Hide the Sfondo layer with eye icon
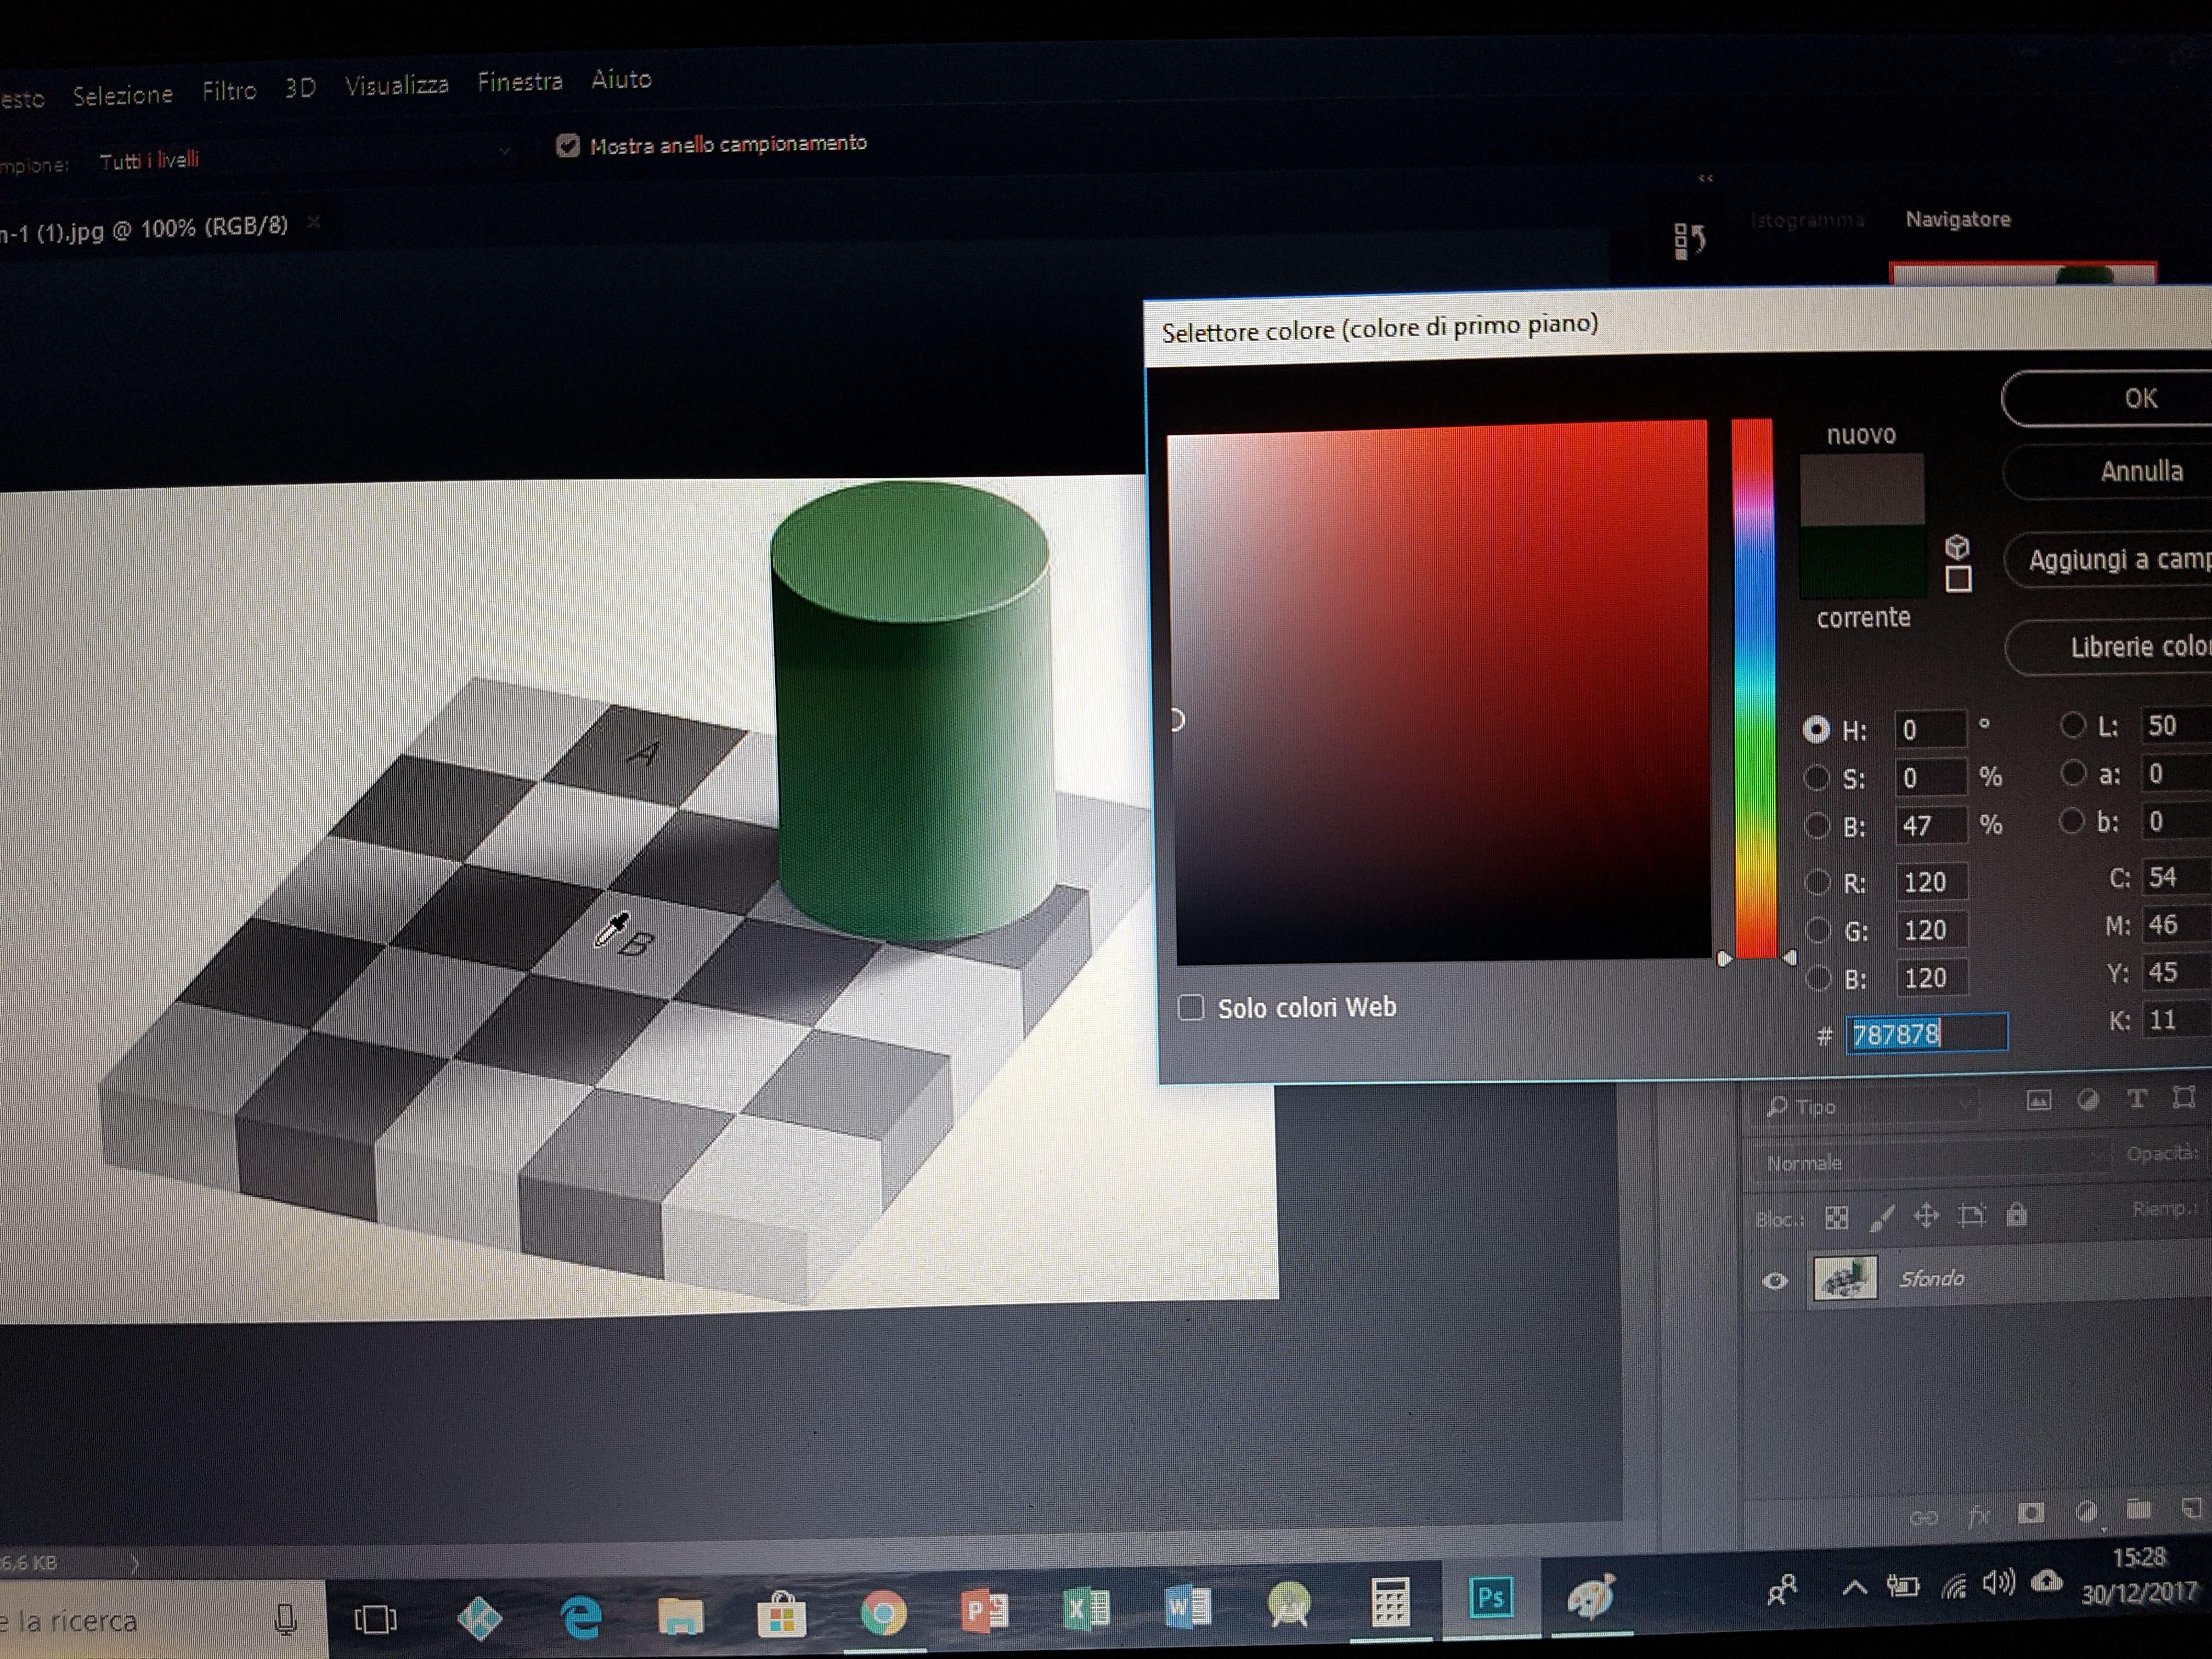The height and width of the screenshot is (1659, 2212). pyautogui.click(x=1775, y=1281)
